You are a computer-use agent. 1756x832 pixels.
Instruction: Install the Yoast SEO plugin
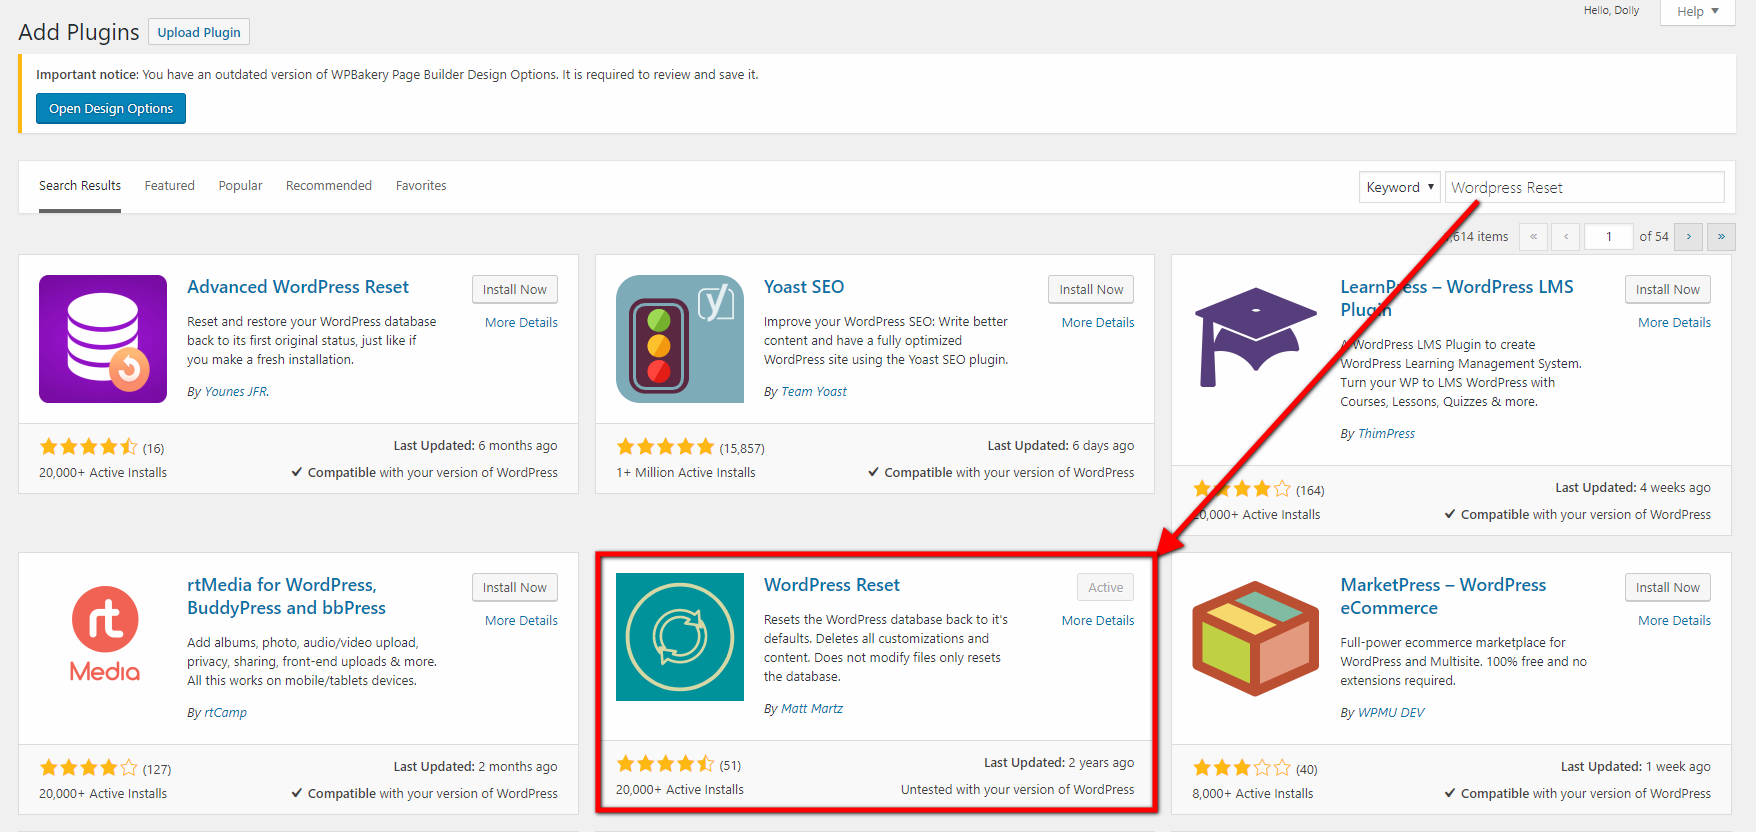click(1091, 289)
